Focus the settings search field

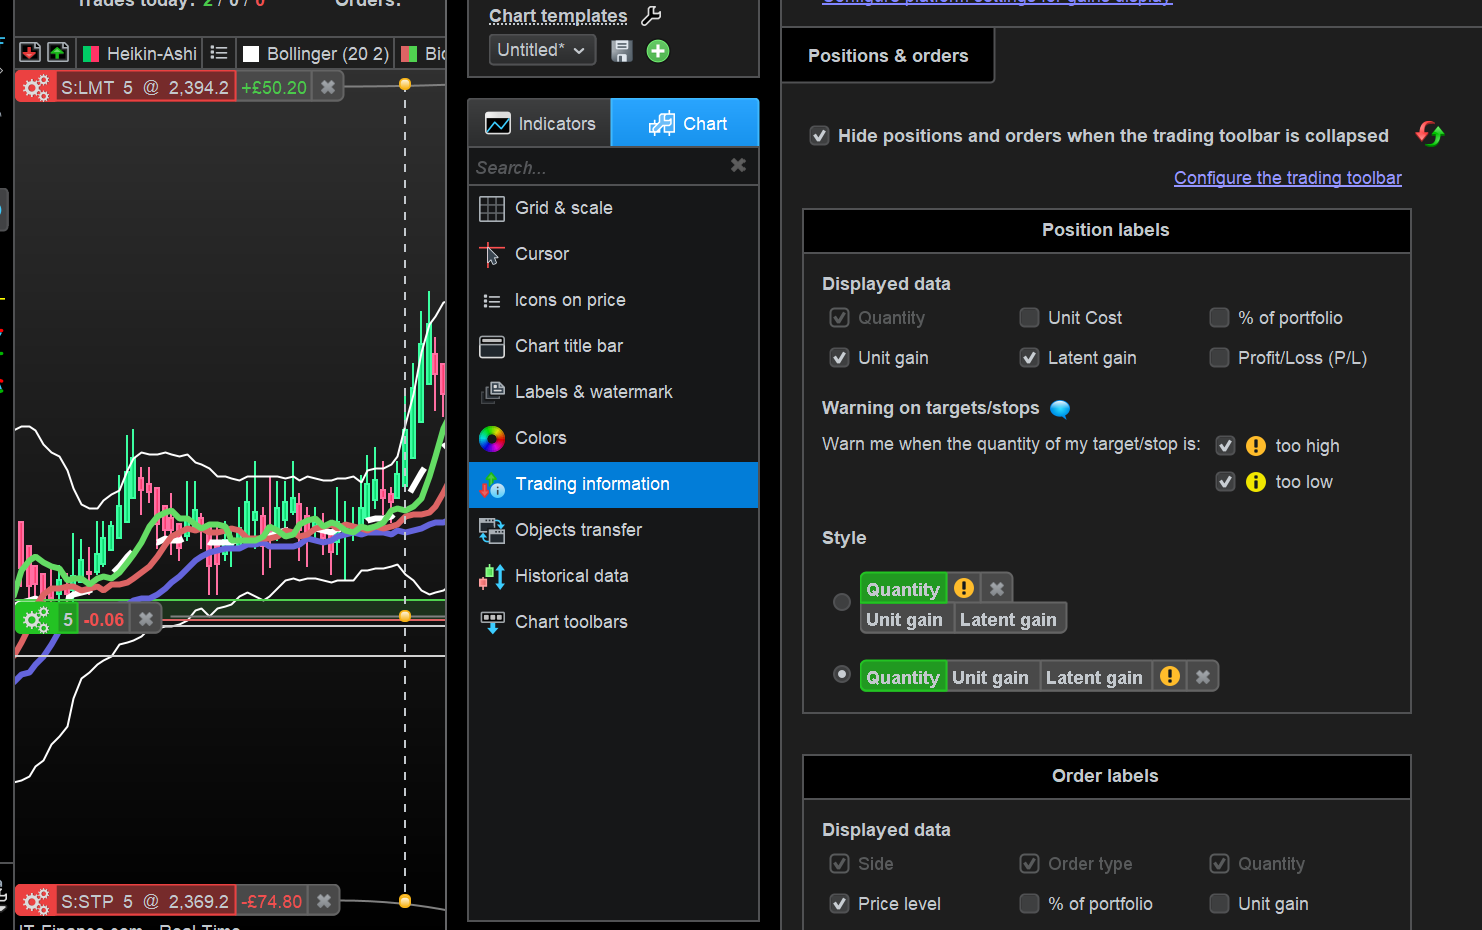click(x=600, y=167)
